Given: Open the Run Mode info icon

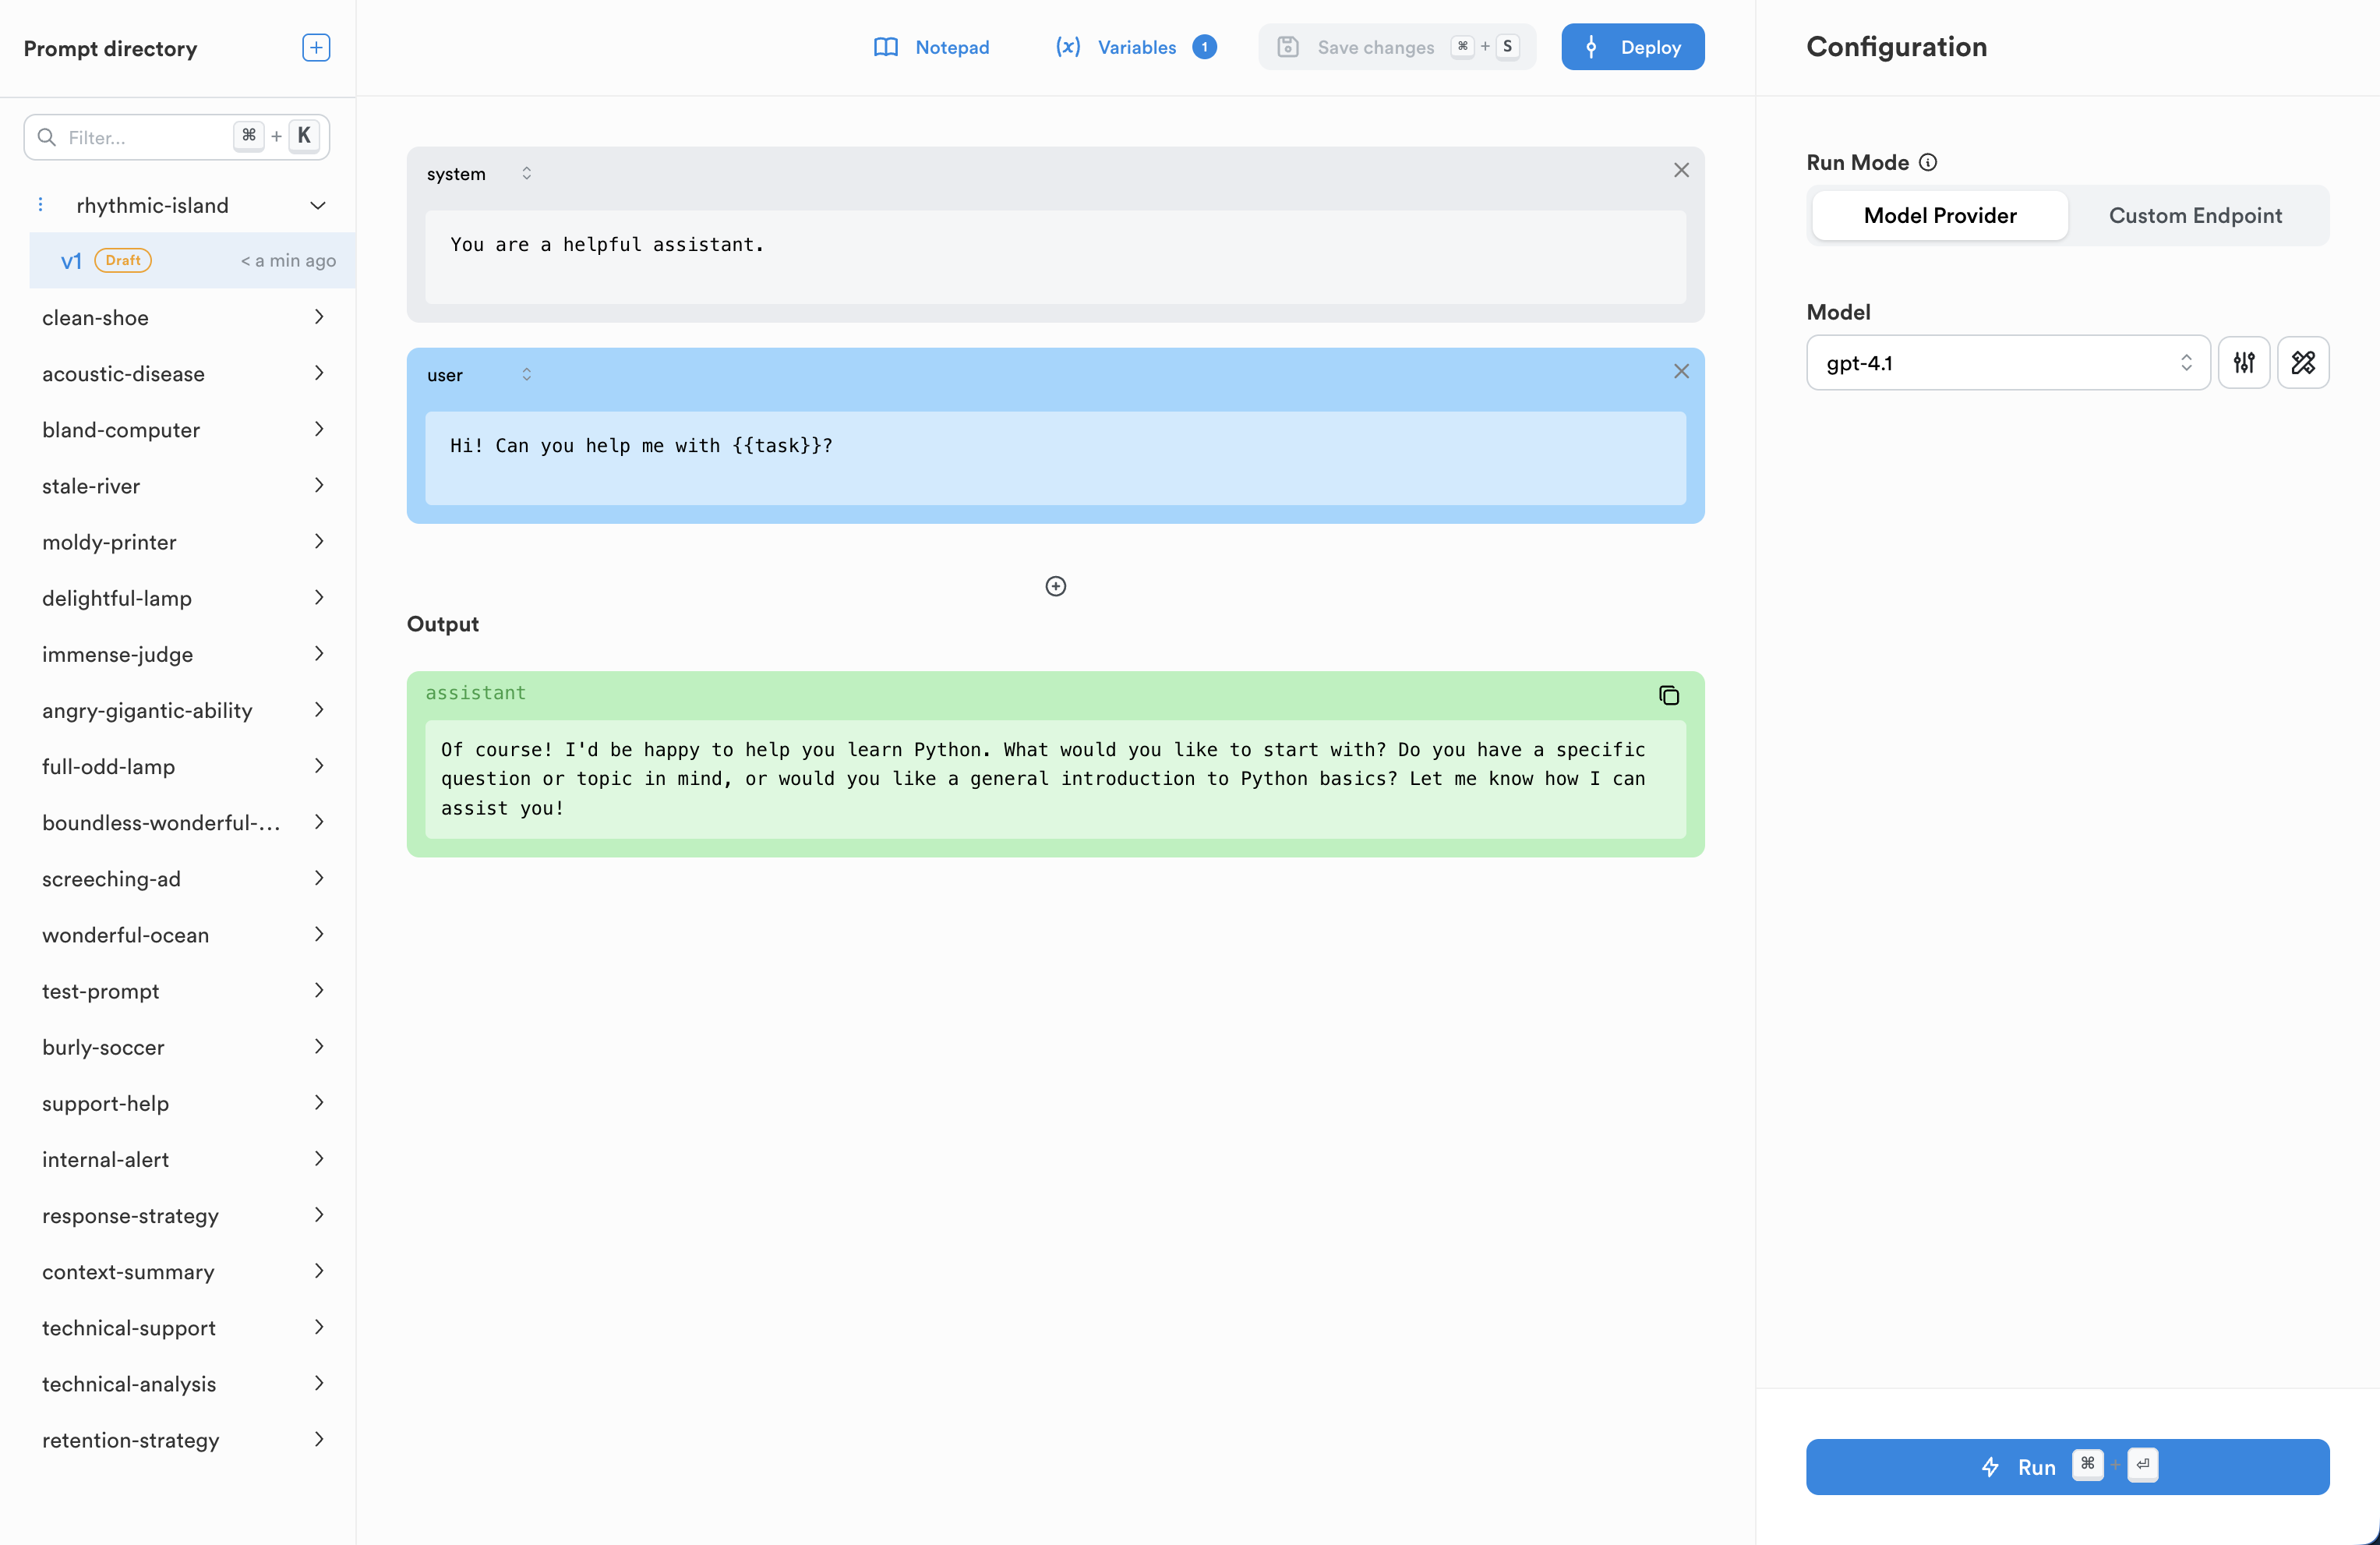Looking at the screenshot, I should (x=1928, y=162).
